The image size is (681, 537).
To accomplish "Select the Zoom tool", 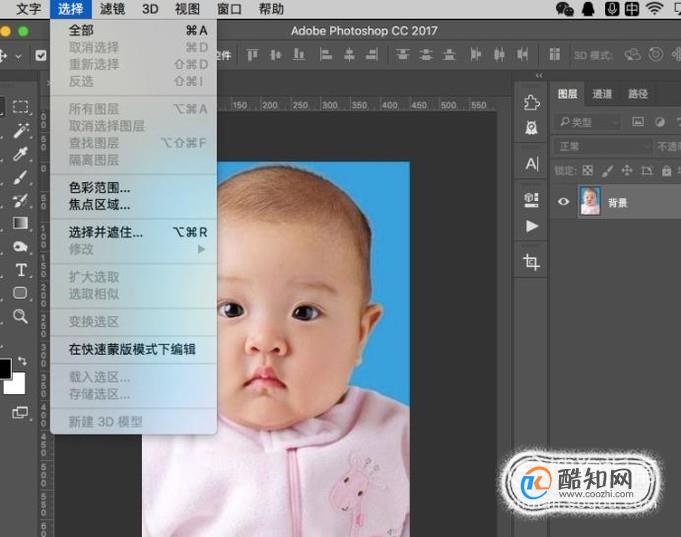I will coord(20,316).
